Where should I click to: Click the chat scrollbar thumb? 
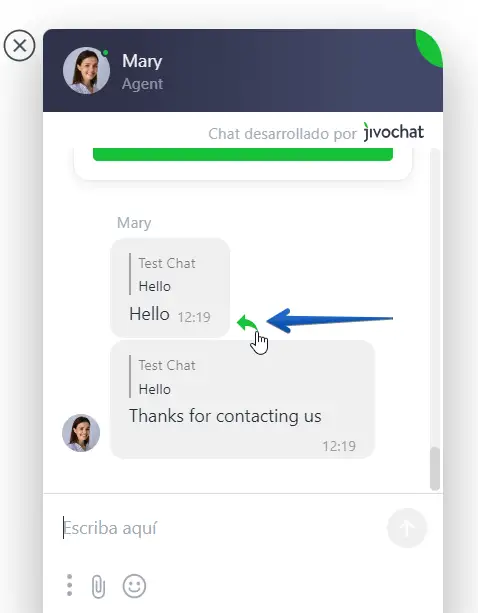pyautogui.click(x=435, y=468)
